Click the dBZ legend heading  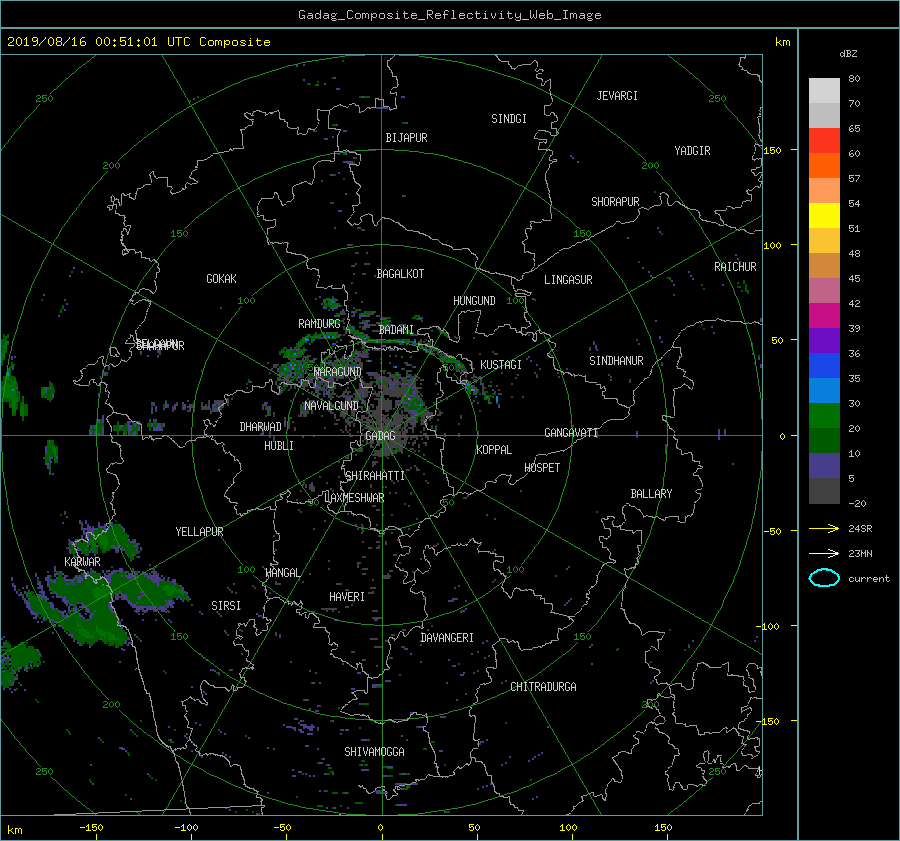848,54
